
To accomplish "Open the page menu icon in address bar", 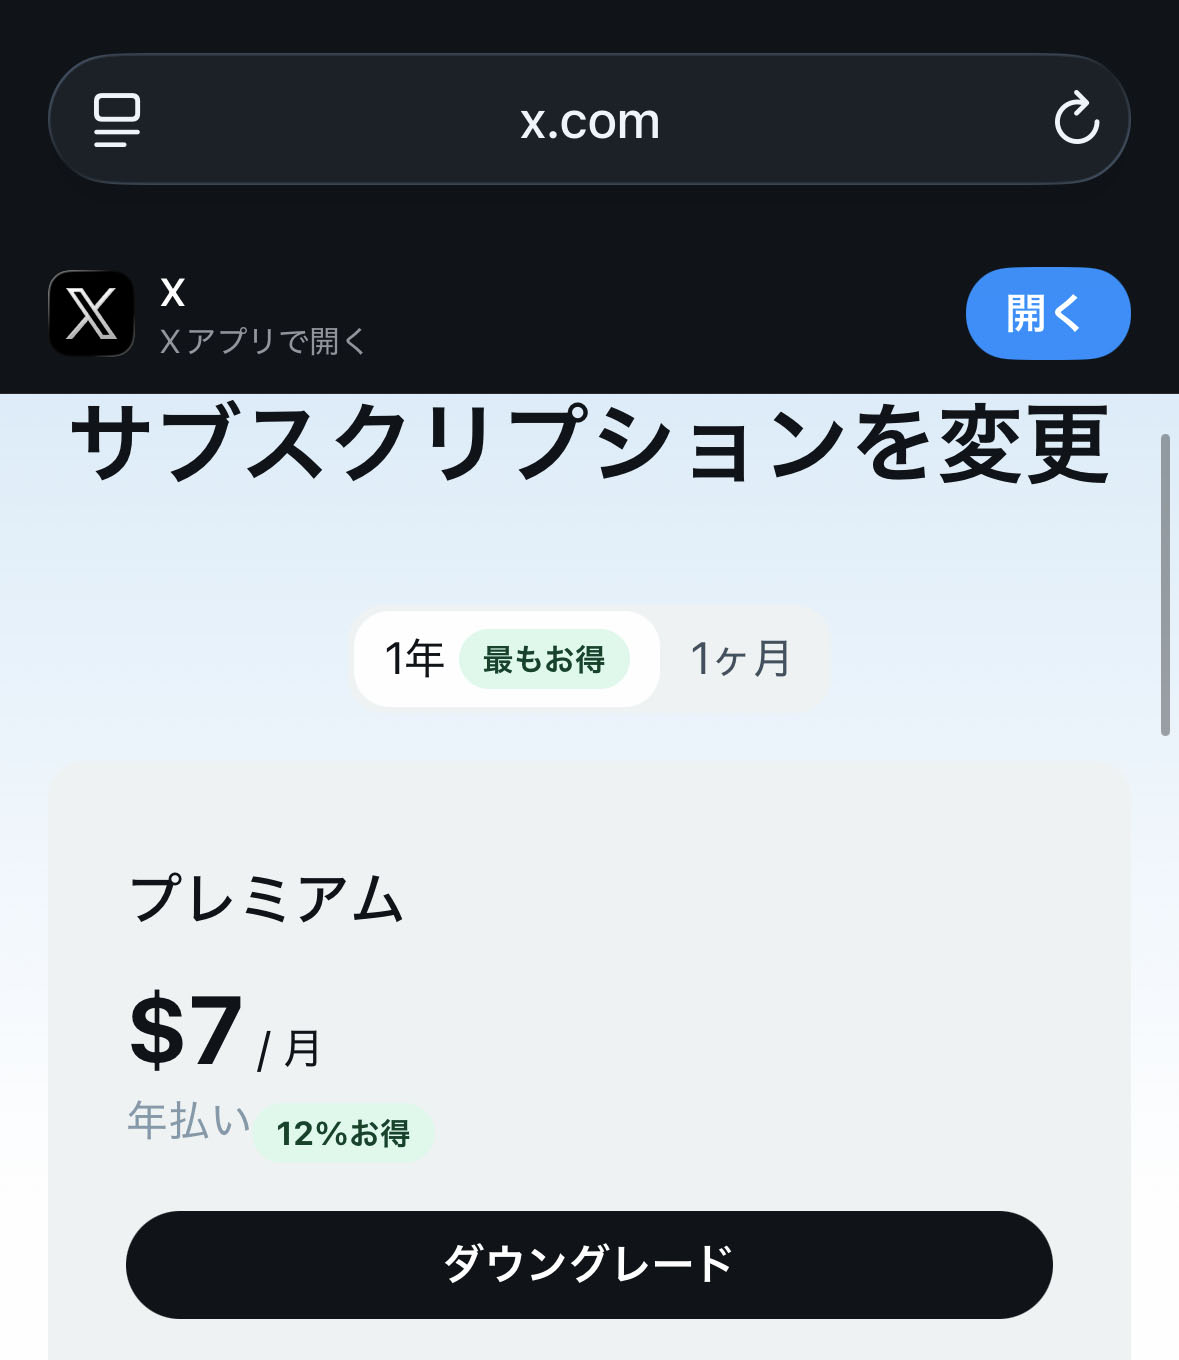I will coord(117,121).
